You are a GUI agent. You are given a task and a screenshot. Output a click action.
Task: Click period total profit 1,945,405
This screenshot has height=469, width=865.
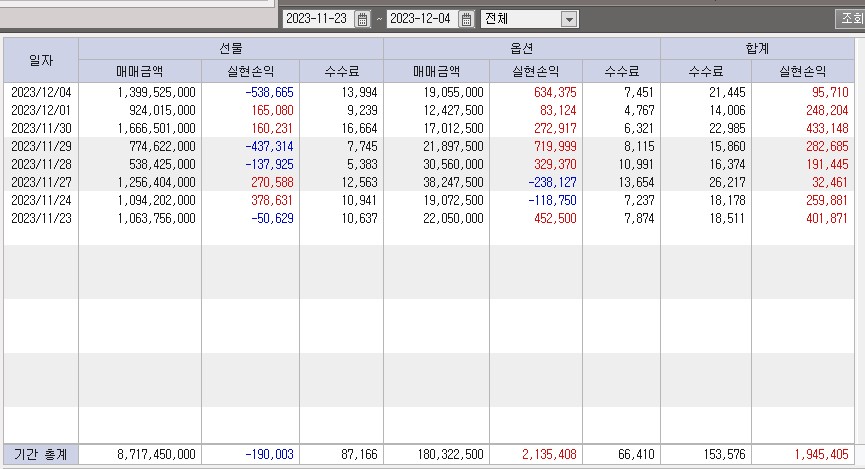click(x=821, y=455)
